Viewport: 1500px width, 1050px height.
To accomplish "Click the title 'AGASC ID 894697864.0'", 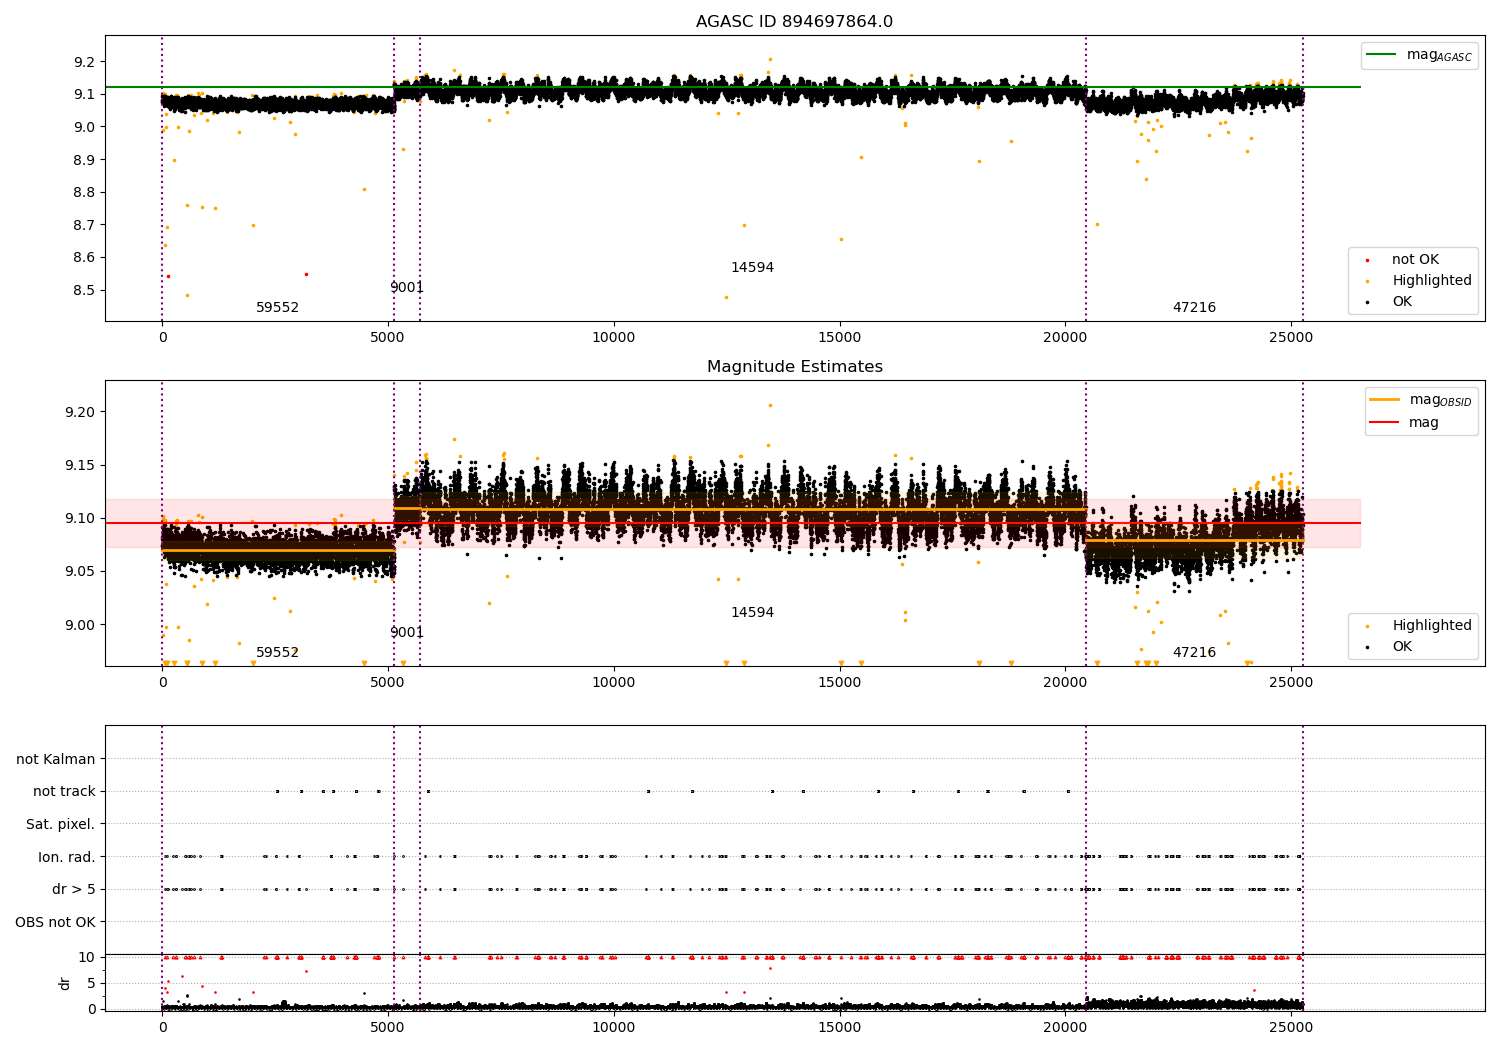I will tap(794, 22).
